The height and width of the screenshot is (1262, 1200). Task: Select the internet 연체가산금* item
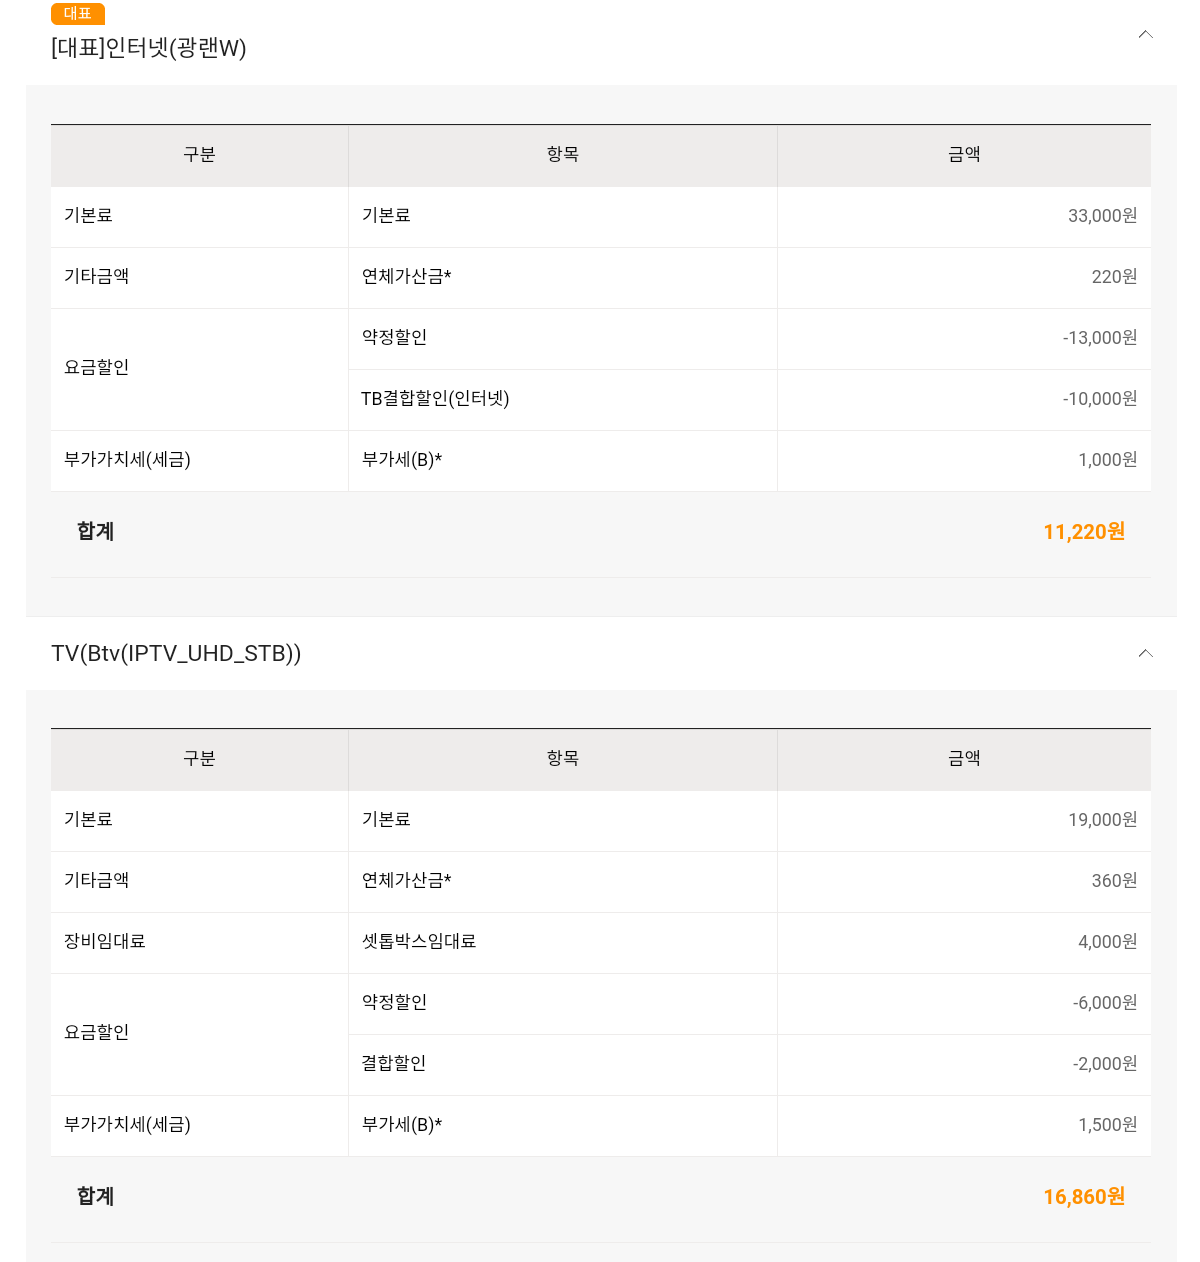[x=406, y=277]
